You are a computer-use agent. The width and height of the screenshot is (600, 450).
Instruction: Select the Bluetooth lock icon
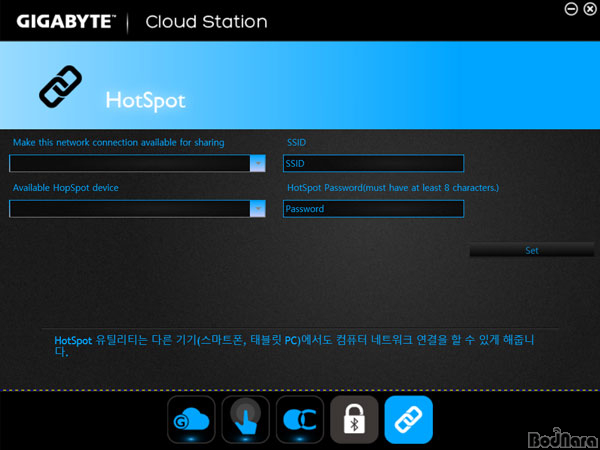[x=354, y=419]
